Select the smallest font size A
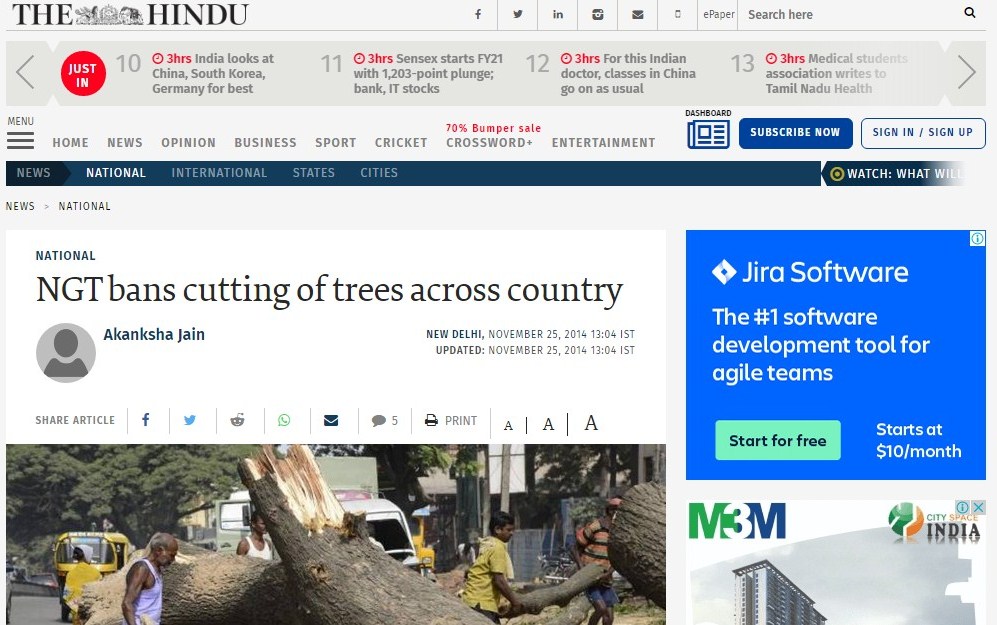The width and height of the screenshot is (997, 625). [508, 425]
